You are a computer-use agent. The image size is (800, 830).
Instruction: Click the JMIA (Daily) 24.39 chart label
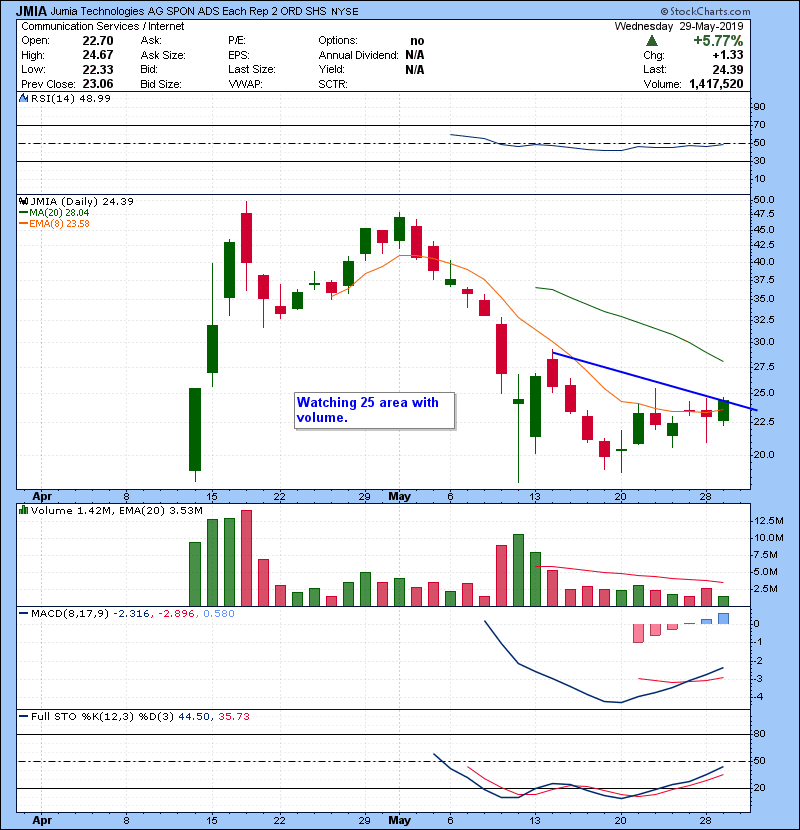click(x=82, y=201)
